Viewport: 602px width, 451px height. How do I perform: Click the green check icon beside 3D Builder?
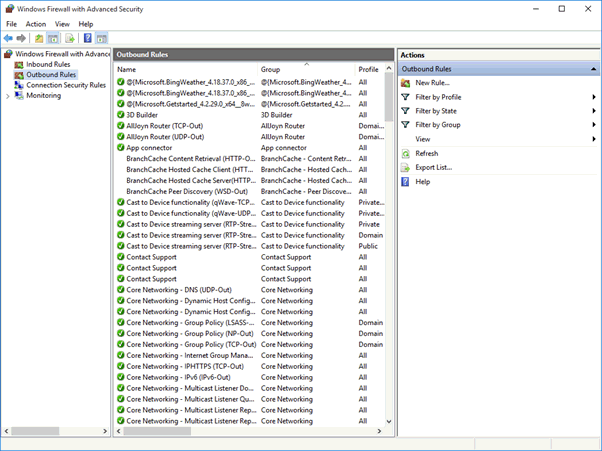tap(121, 115)
